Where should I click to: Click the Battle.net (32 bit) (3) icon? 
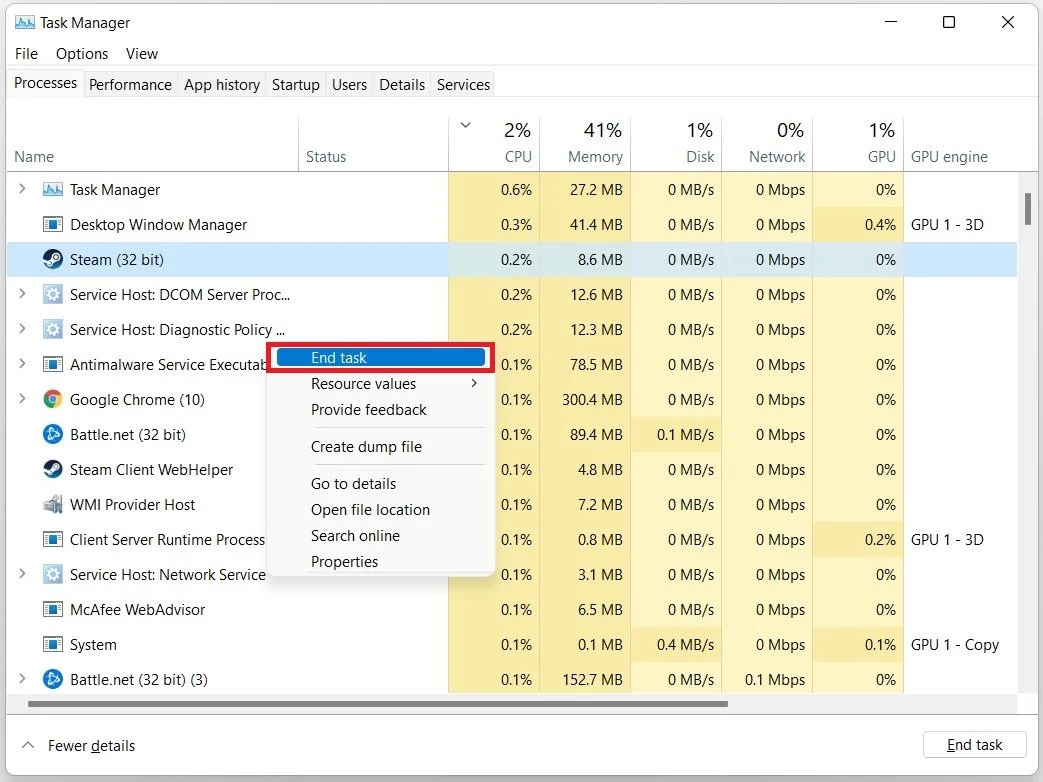click(53, 680)
